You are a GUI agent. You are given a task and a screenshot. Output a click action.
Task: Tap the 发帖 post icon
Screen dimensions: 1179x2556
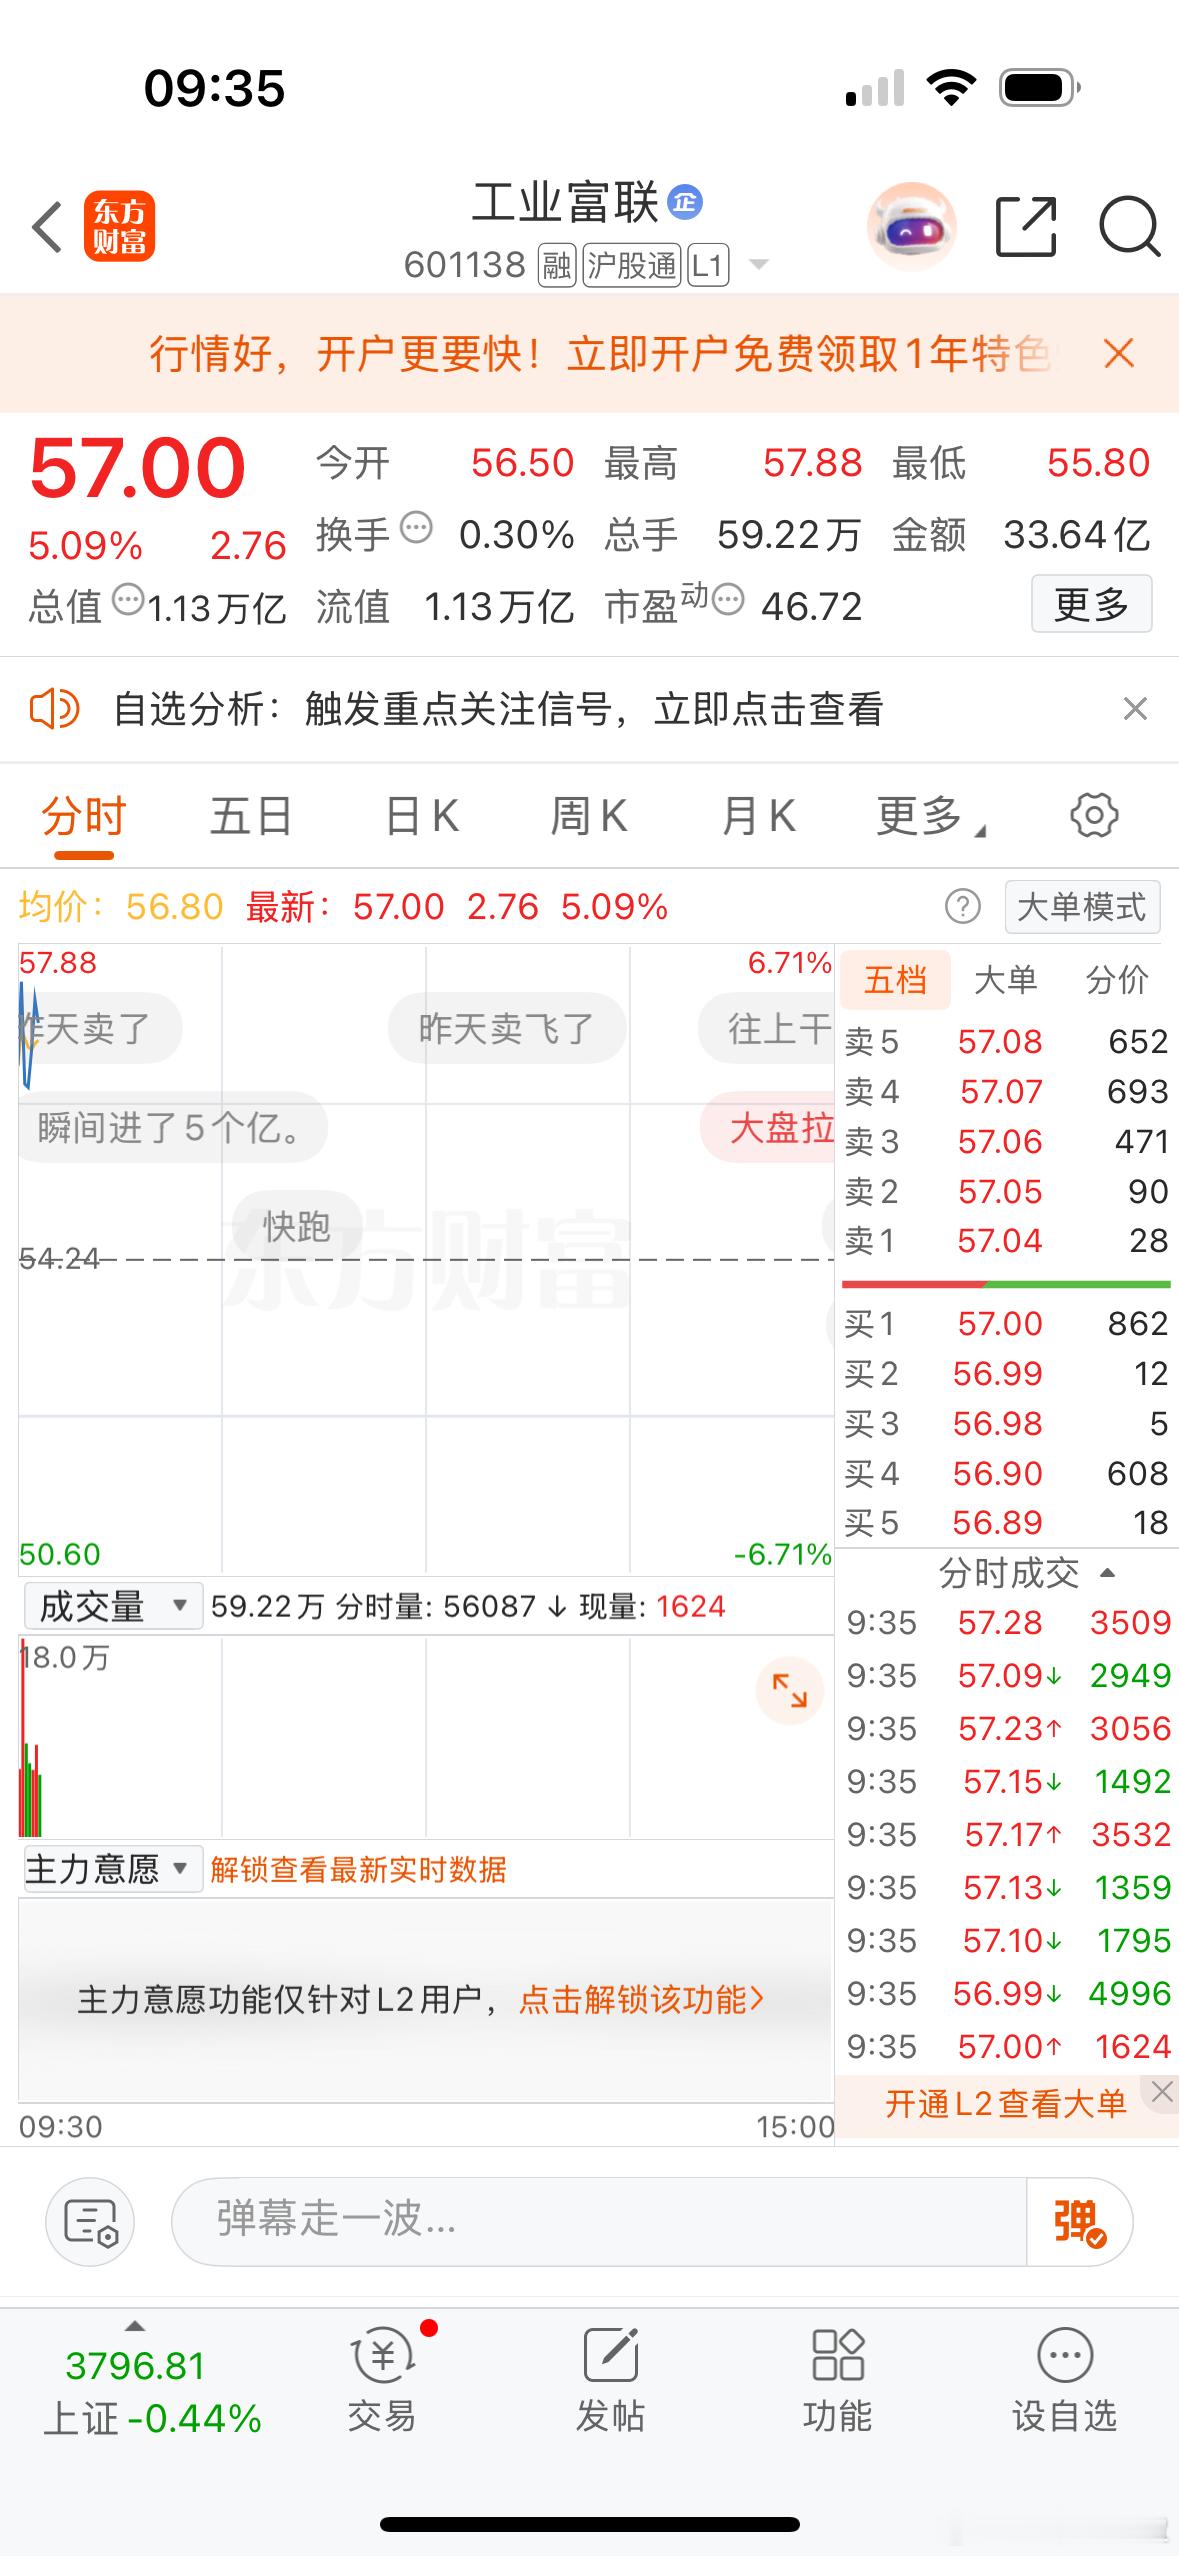[610, 2382]
